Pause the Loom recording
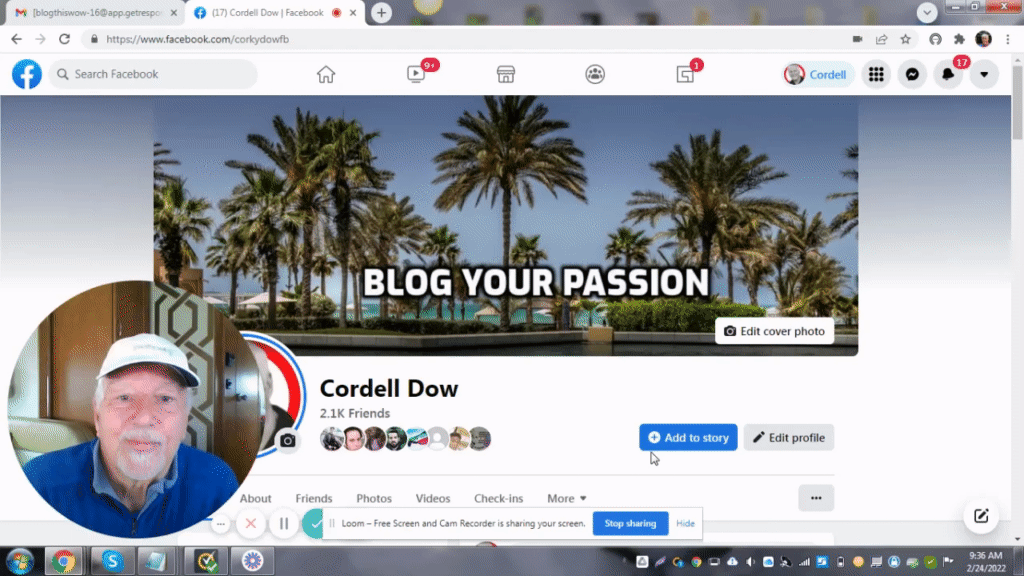This screenshot has height=576, width=1024. (x=284, y=523)
